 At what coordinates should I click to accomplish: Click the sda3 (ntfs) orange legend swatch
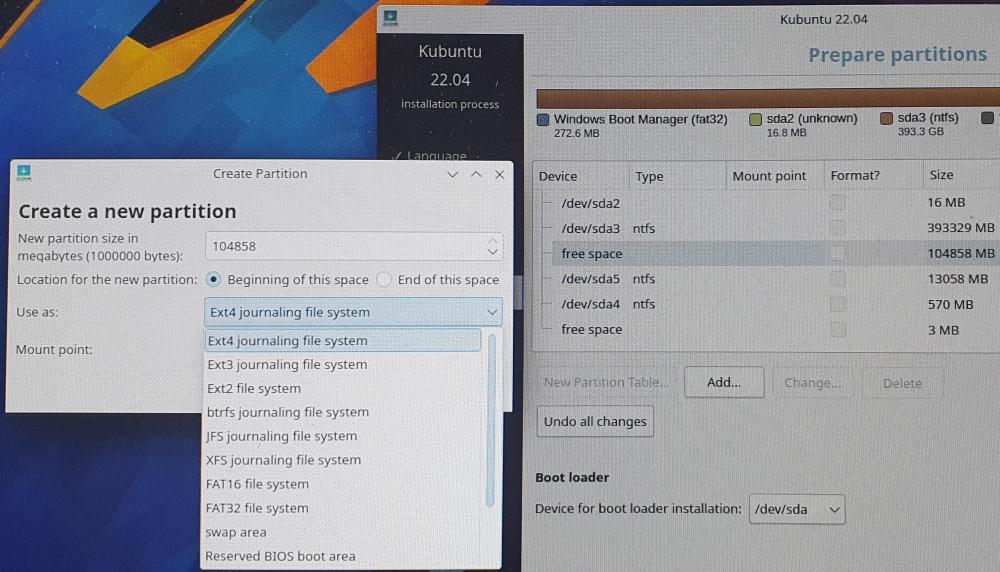(886, 119)
